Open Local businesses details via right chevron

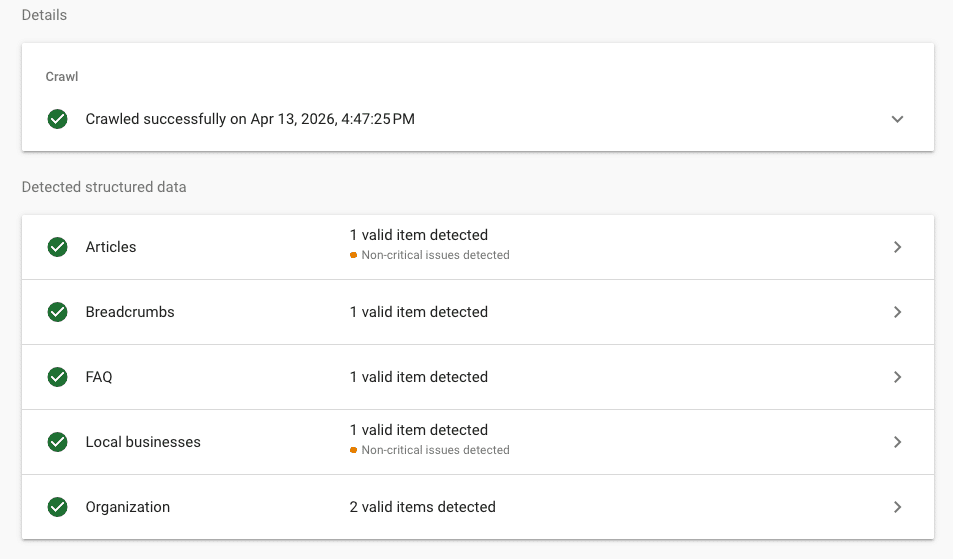point(897,442)
